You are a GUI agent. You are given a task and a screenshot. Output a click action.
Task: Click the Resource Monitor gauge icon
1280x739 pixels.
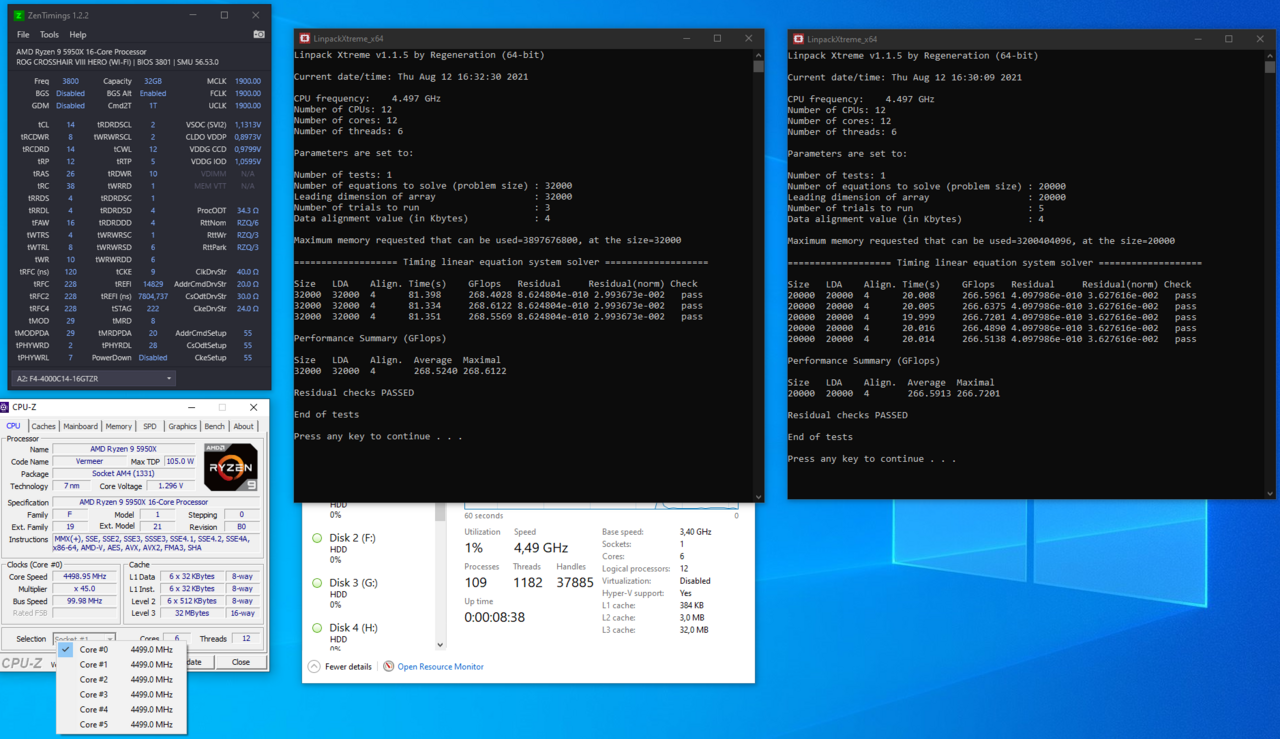coord(388,666)
